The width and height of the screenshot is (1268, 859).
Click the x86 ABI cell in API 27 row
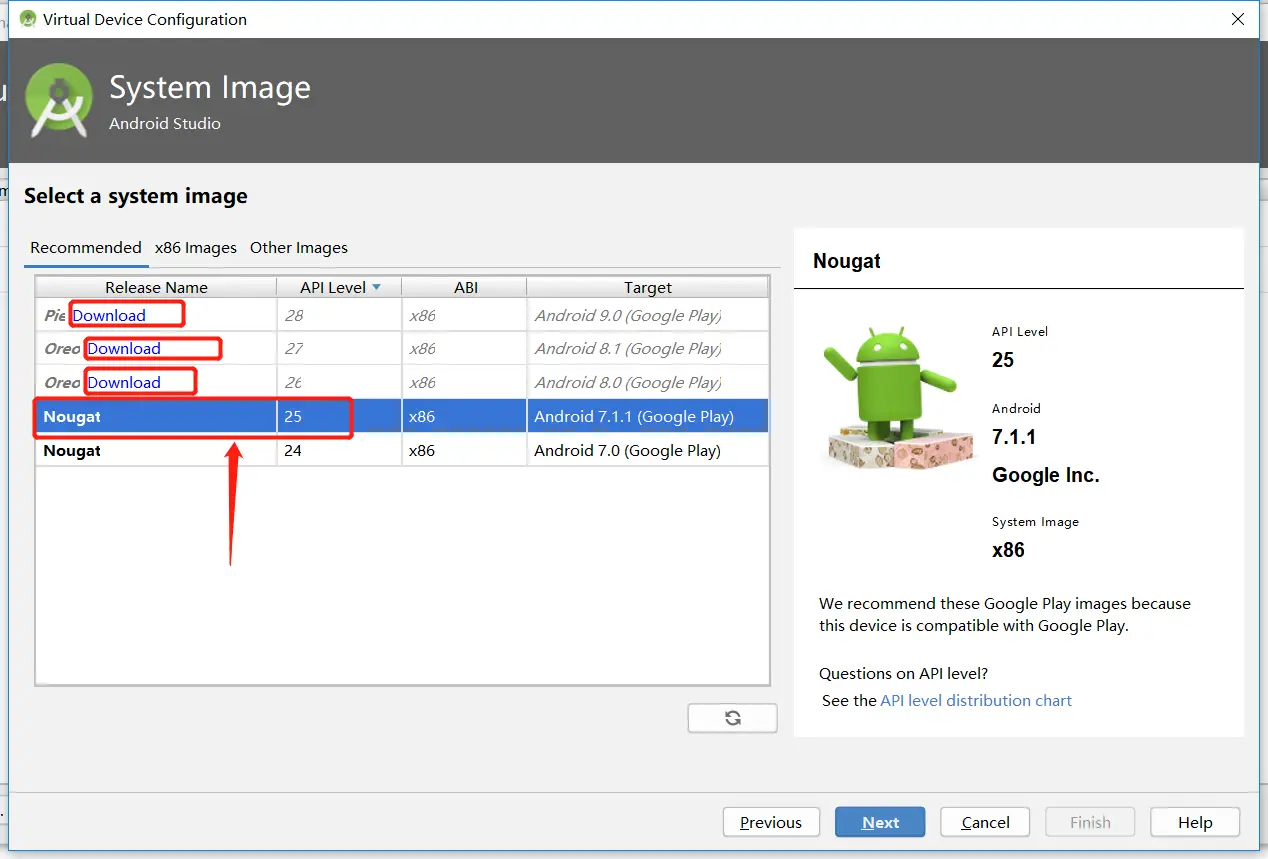(465, 348)
